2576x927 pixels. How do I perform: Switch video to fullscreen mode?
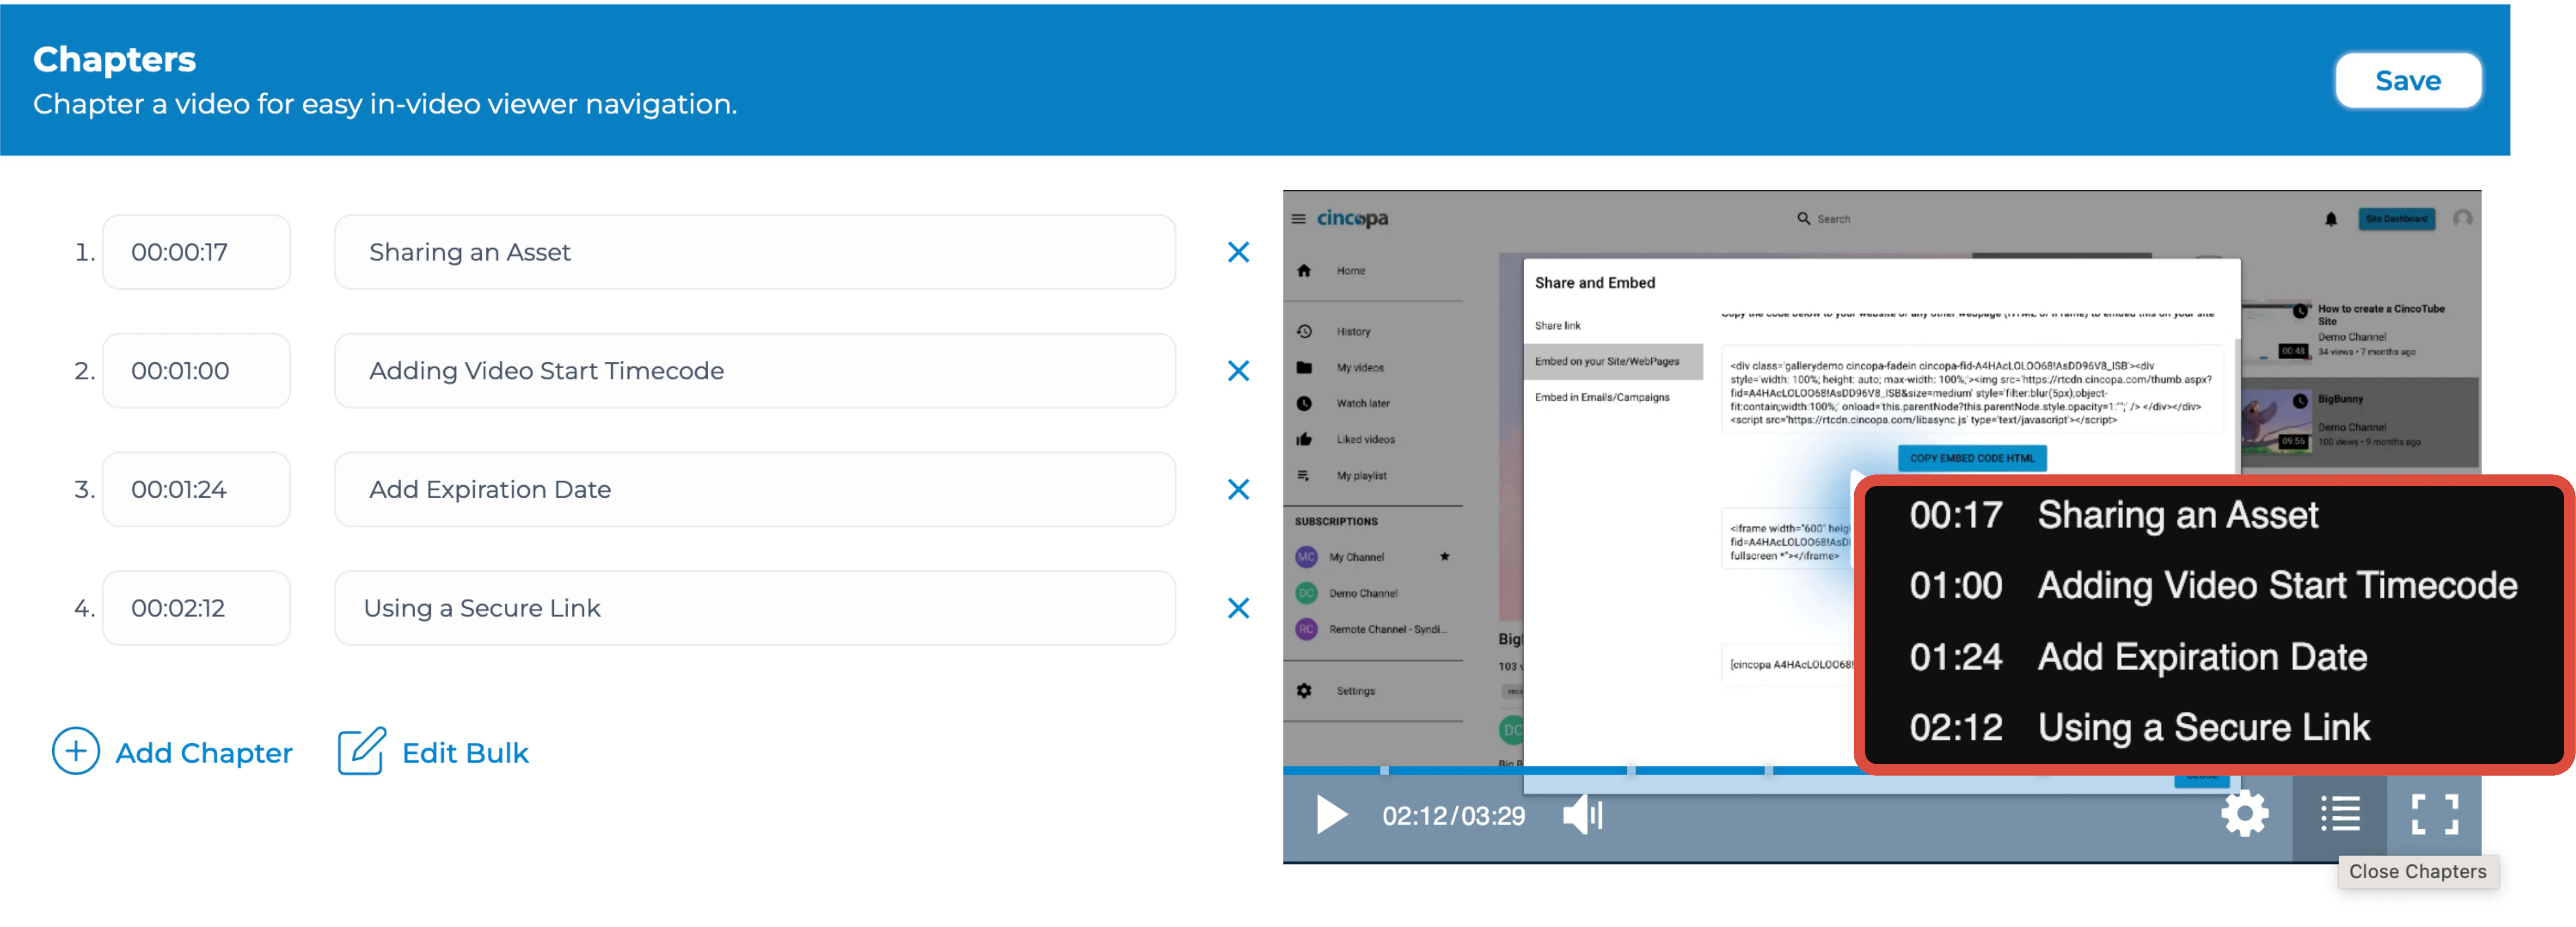pyautogui.click(x=2434, y=814)
